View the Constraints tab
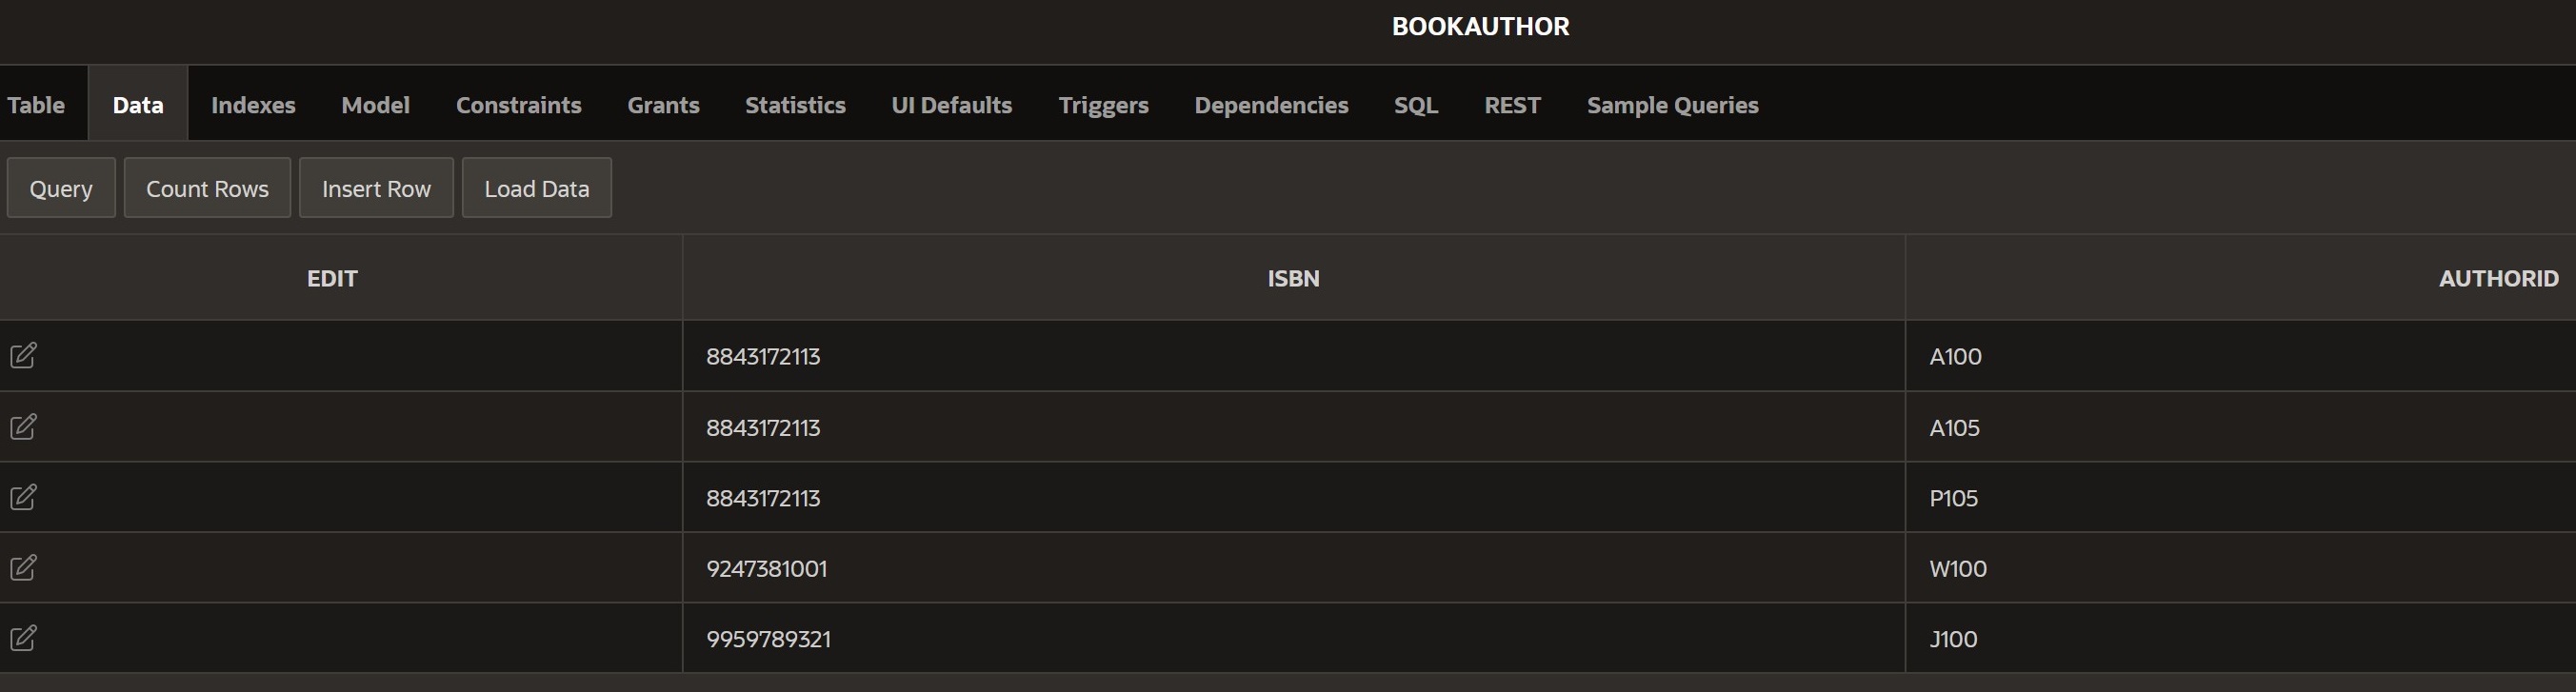 pos(518,104)
